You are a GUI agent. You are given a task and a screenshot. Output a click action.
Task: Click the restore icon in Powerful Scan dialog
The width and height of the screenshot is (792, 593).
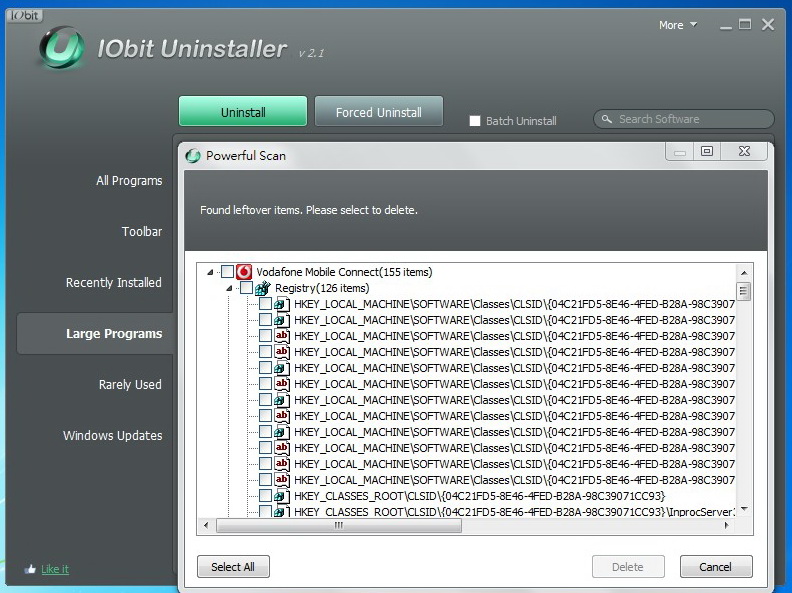(707, 151)
